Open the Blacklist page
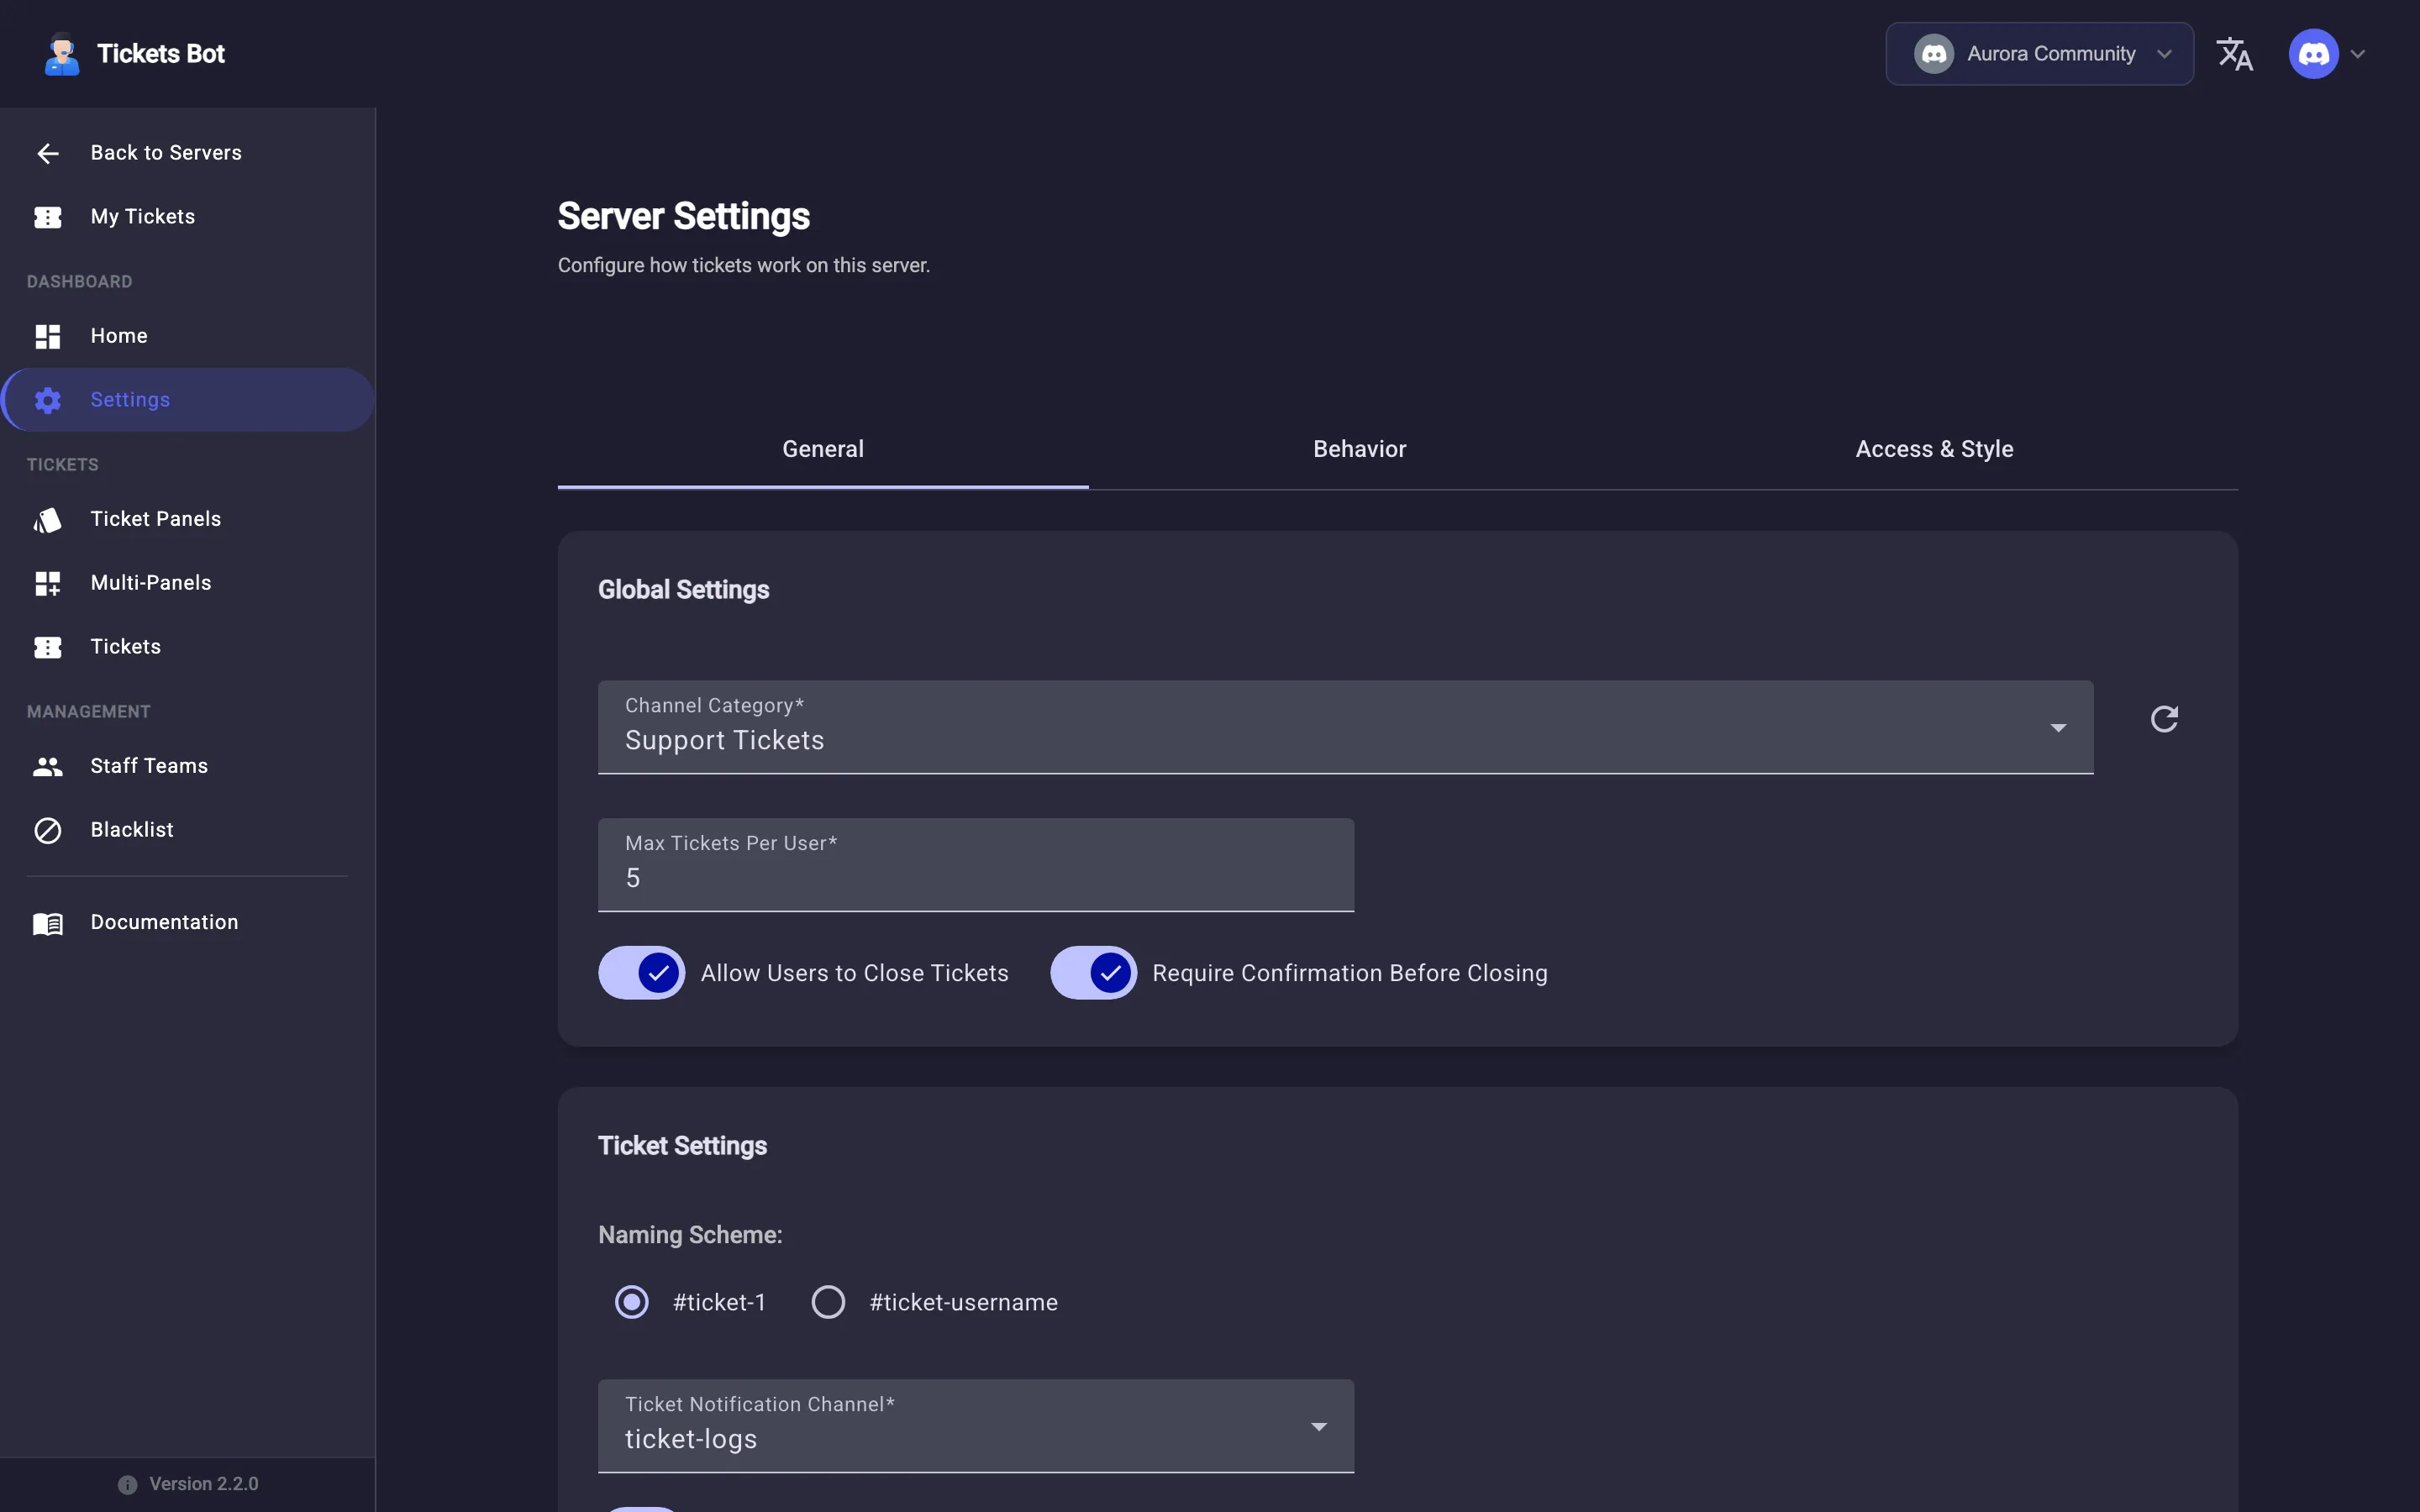The width and height of the screenshot is (2420, 1512). pos(187,830)
